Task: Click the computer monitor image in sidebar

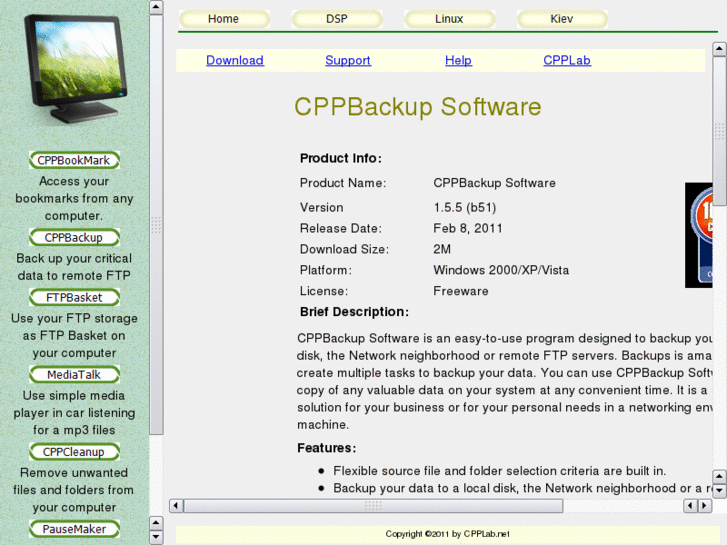Action: pos(76,69)
